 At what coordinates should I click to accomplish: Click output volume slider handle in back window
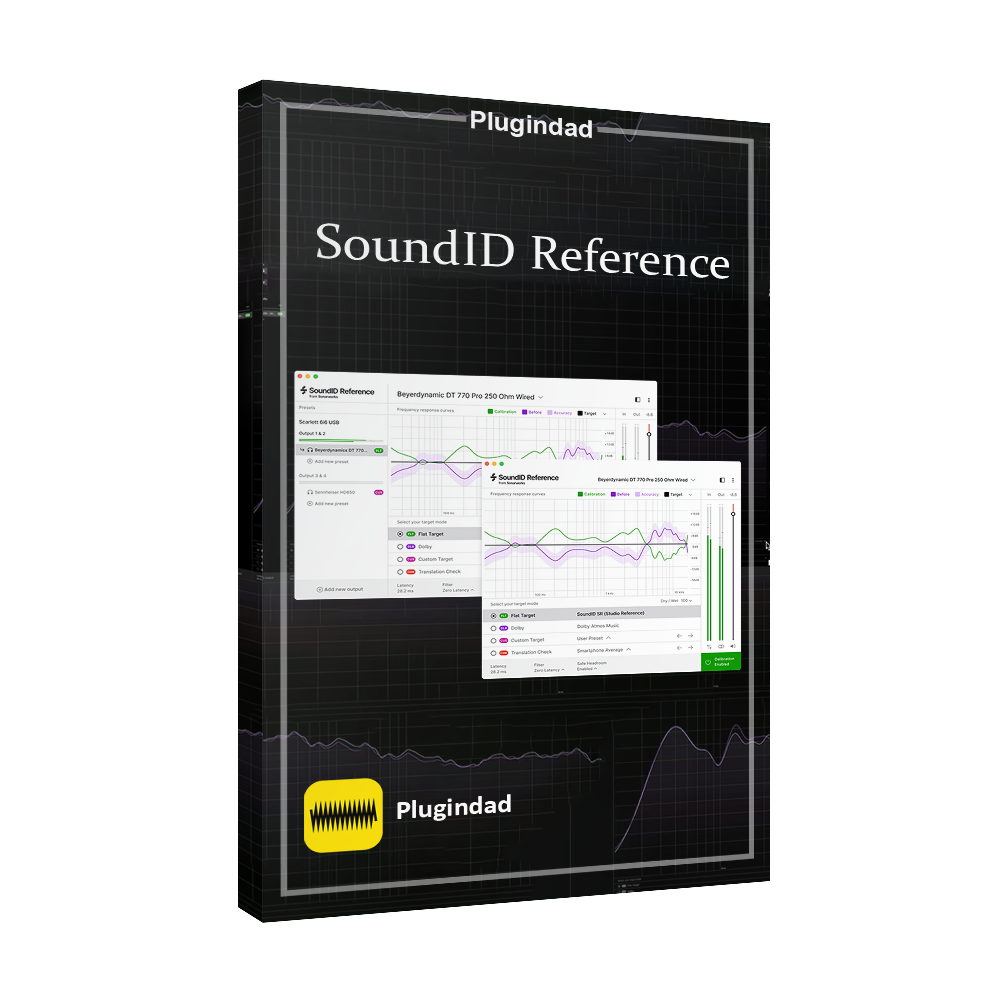coord(649,434)
